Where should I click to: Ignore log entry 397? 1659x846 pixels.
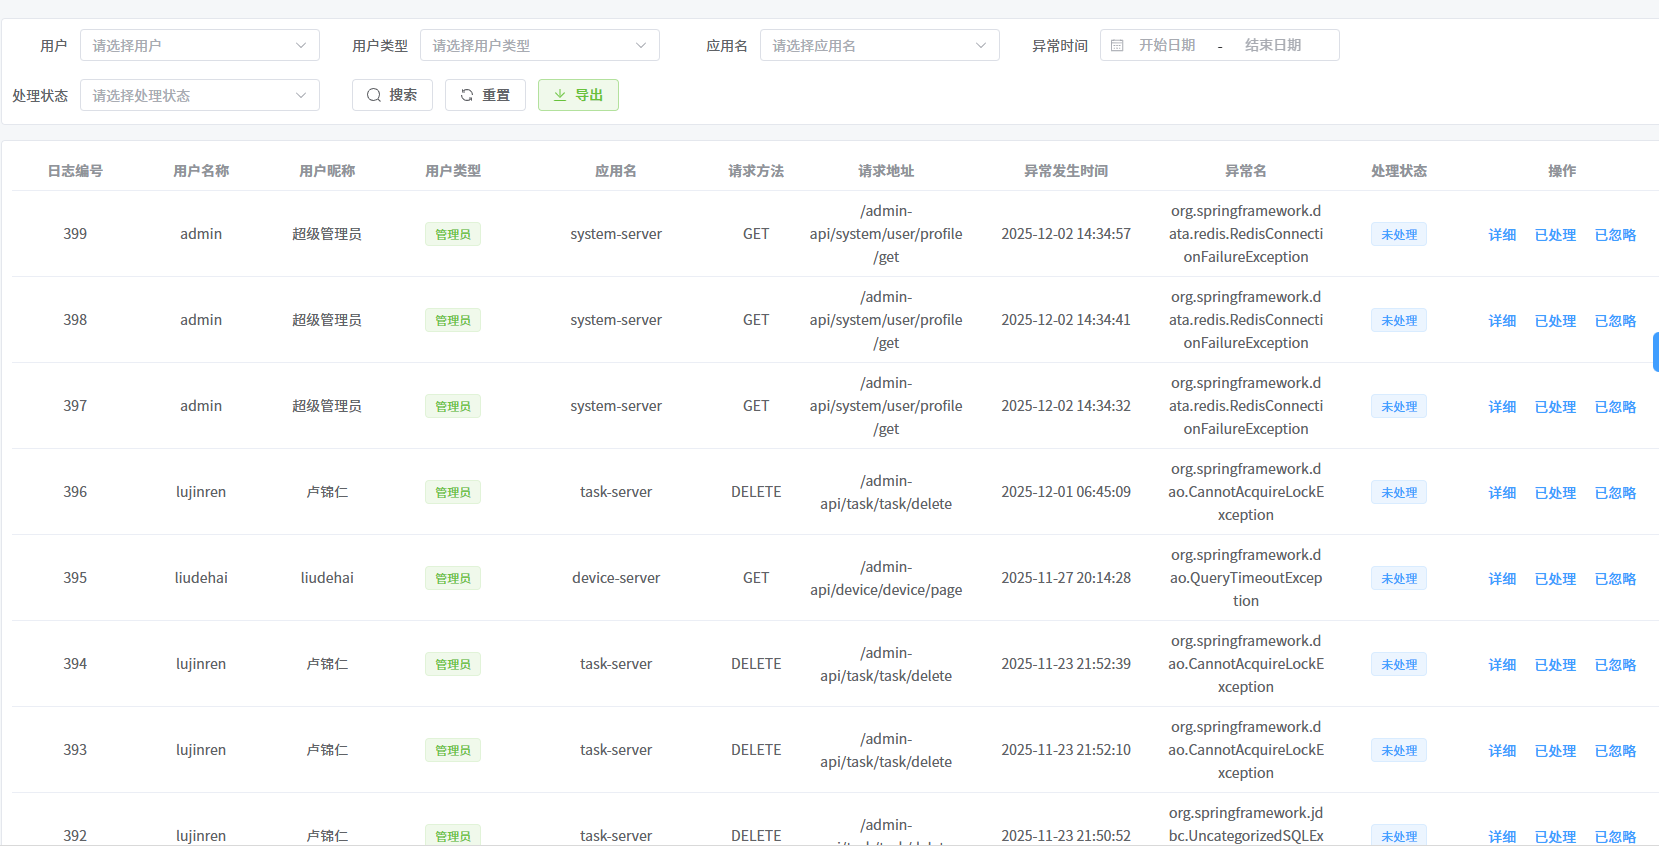click(1615, 407)
